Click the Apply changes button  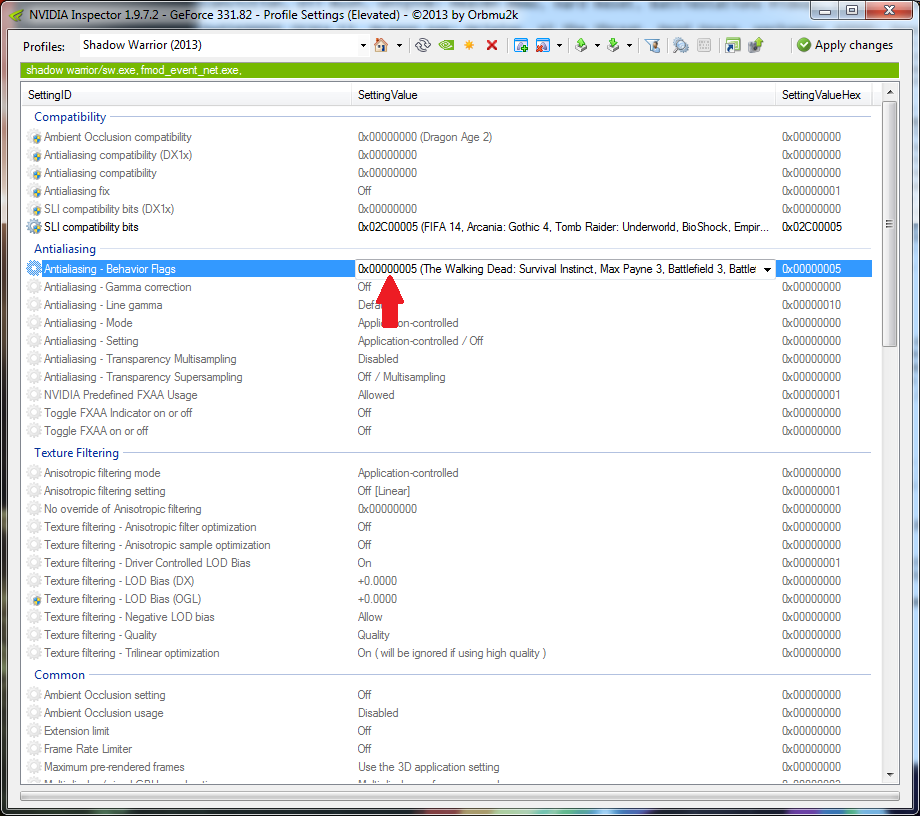[845, 45]
